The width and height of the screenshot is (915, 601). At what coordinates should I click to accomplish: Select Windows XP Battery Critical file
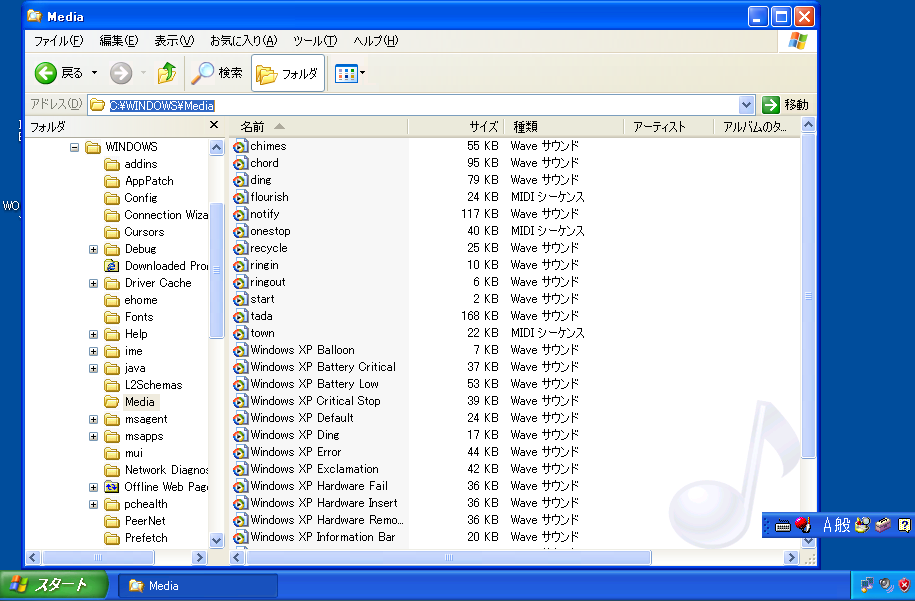[323, 367]
